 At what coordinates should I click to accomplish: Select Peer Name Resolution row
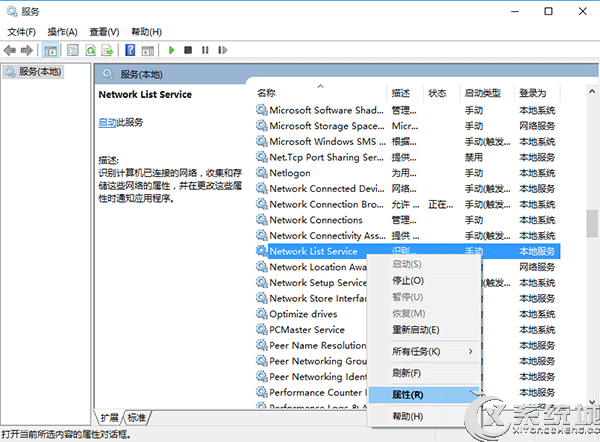click(311, 345)
